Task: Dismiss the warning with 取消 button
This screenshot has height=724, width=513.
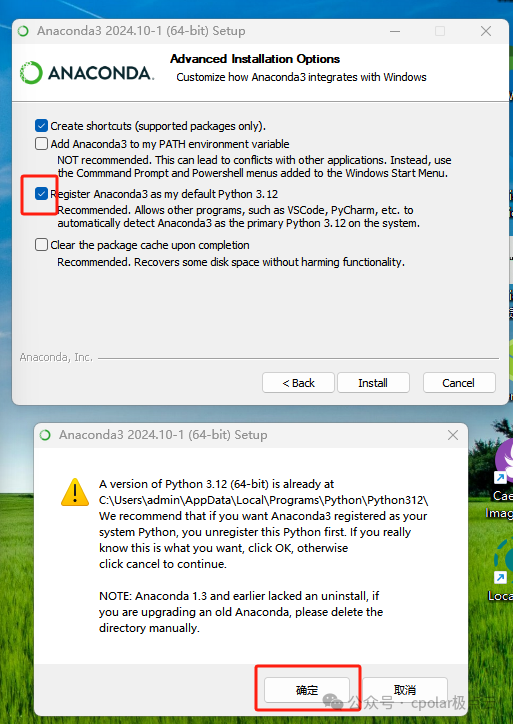Action: (405, 690)
